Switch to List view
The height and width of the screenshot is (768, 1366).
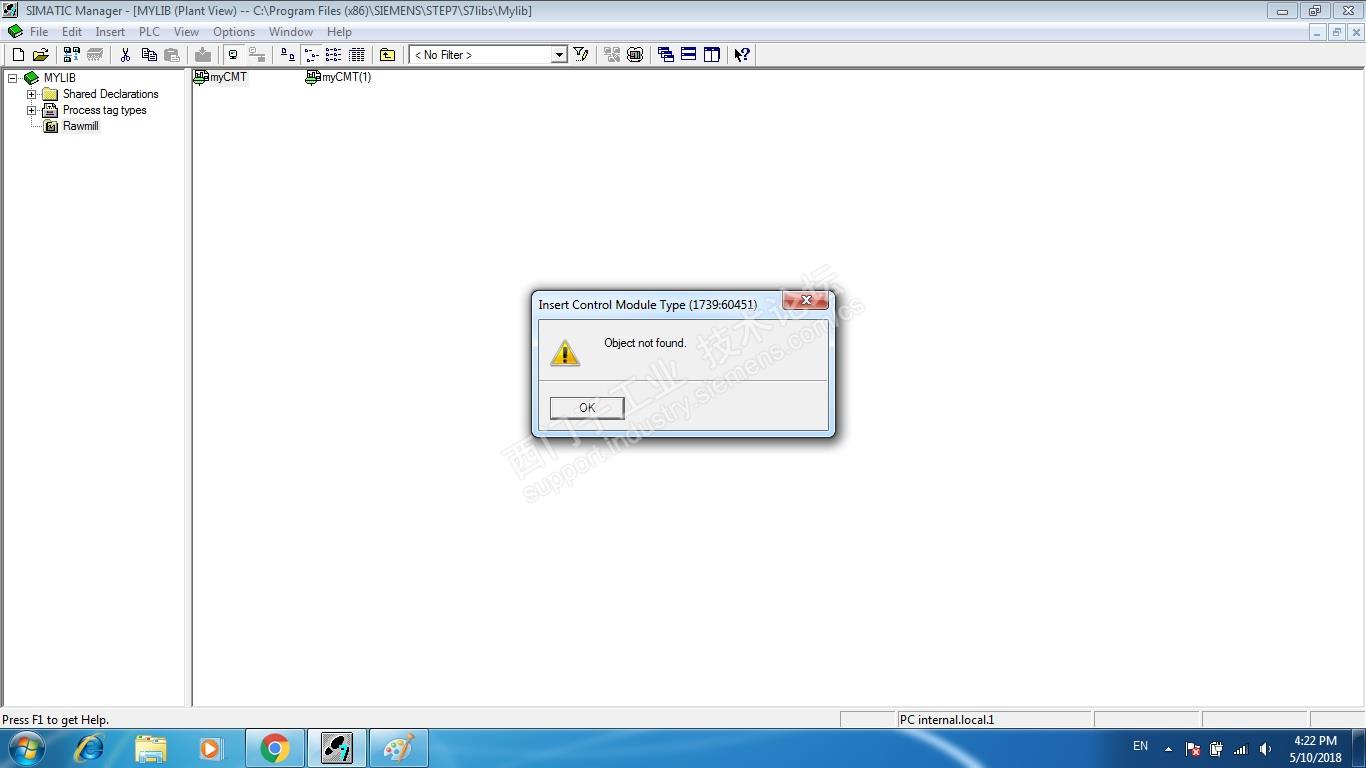pyautogui.click(x=333, y=55)
